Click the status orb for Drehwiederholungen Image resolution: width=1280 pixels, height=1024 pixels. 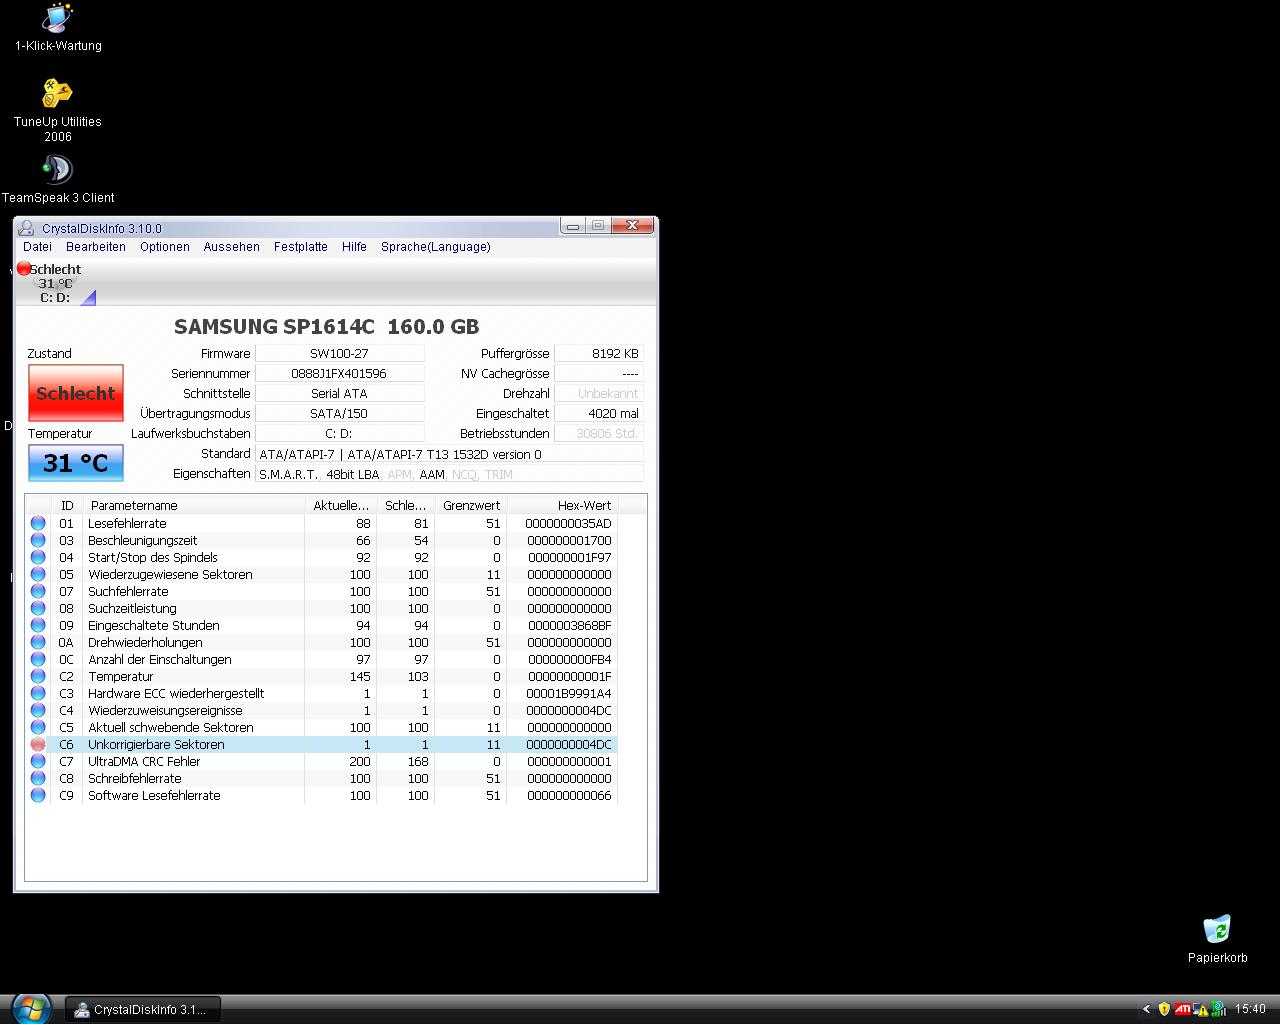(x=38, y=642)
